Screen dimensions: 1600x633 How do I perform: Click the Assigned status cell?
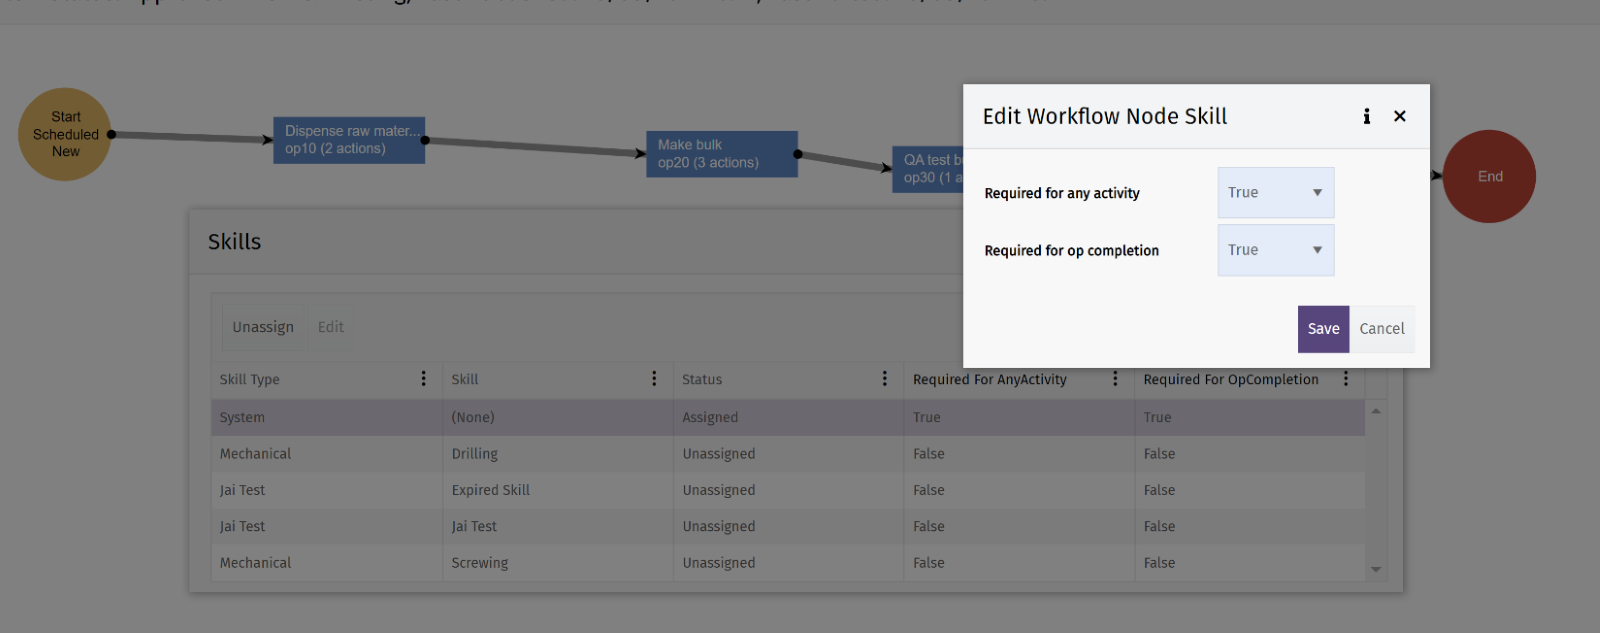788,418
